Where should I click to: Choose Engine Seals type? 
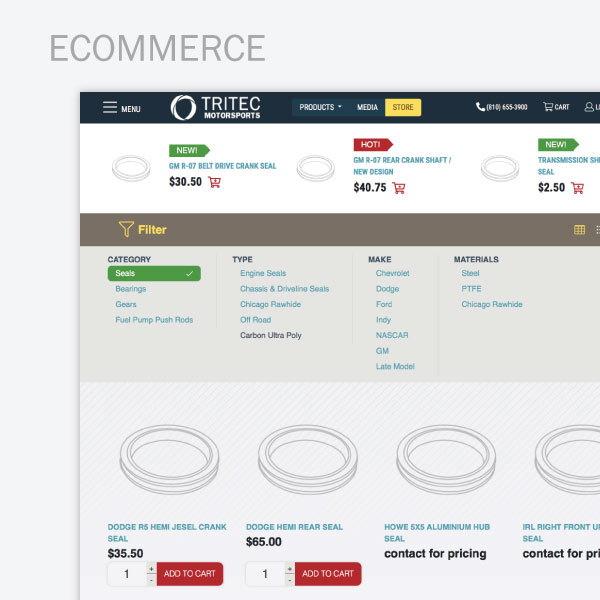point(263,273)
